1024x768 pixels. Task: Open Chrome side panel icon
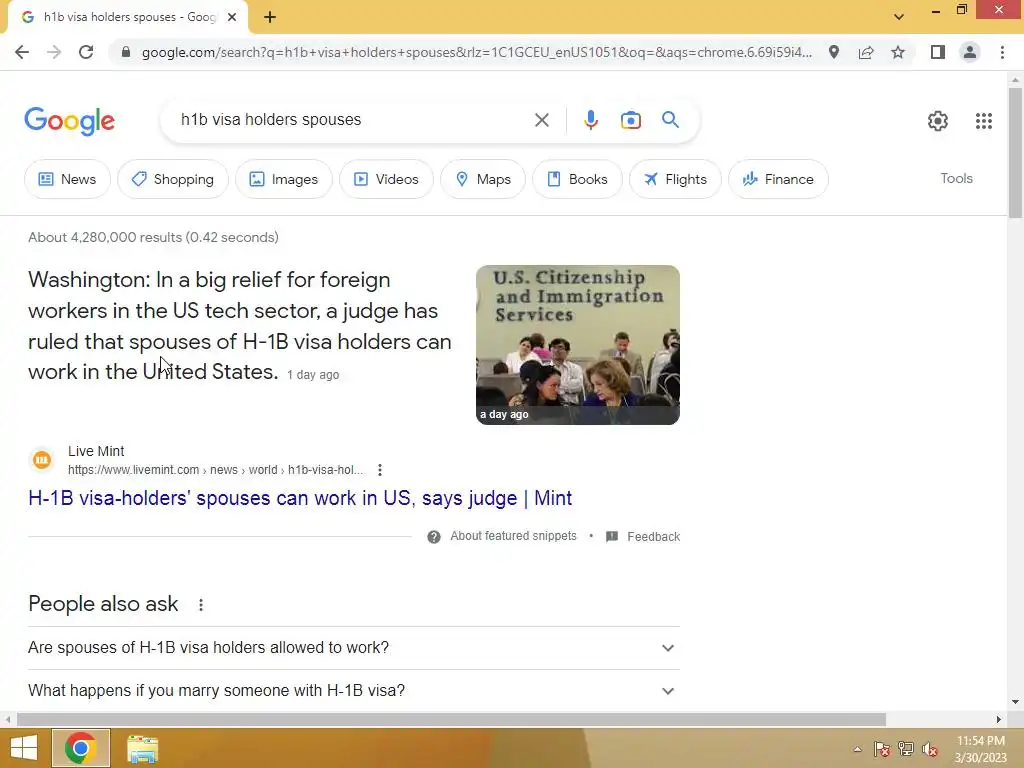(x=938, y=52)
